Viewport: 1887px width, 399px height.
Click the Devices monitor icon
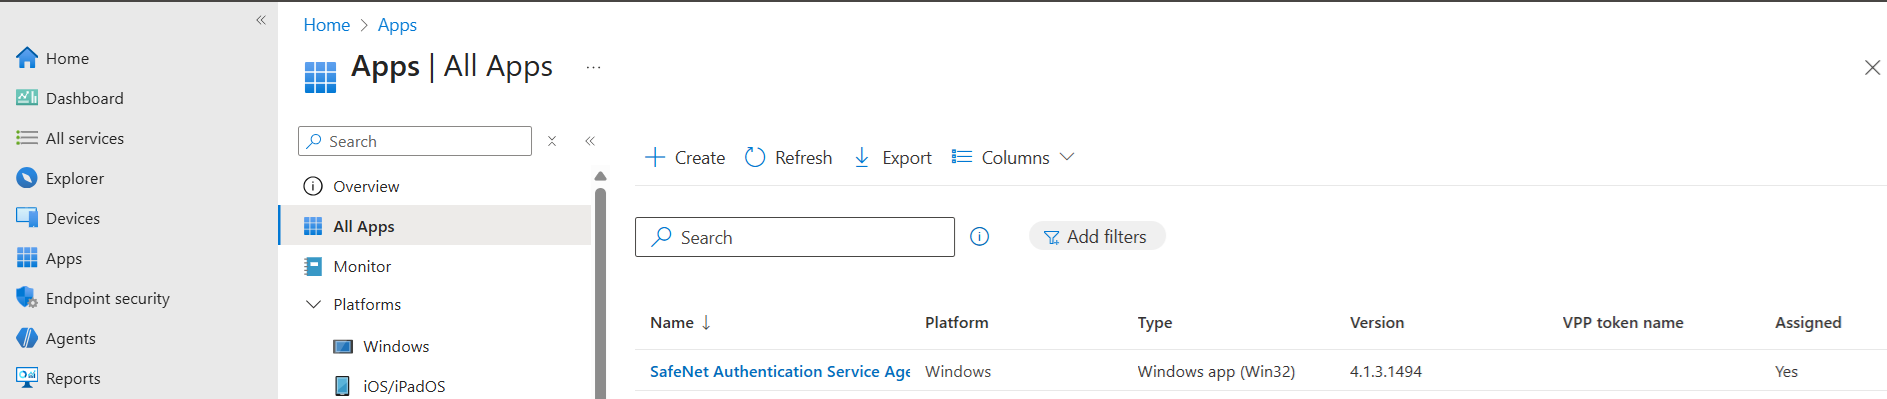tap(27, 218)
